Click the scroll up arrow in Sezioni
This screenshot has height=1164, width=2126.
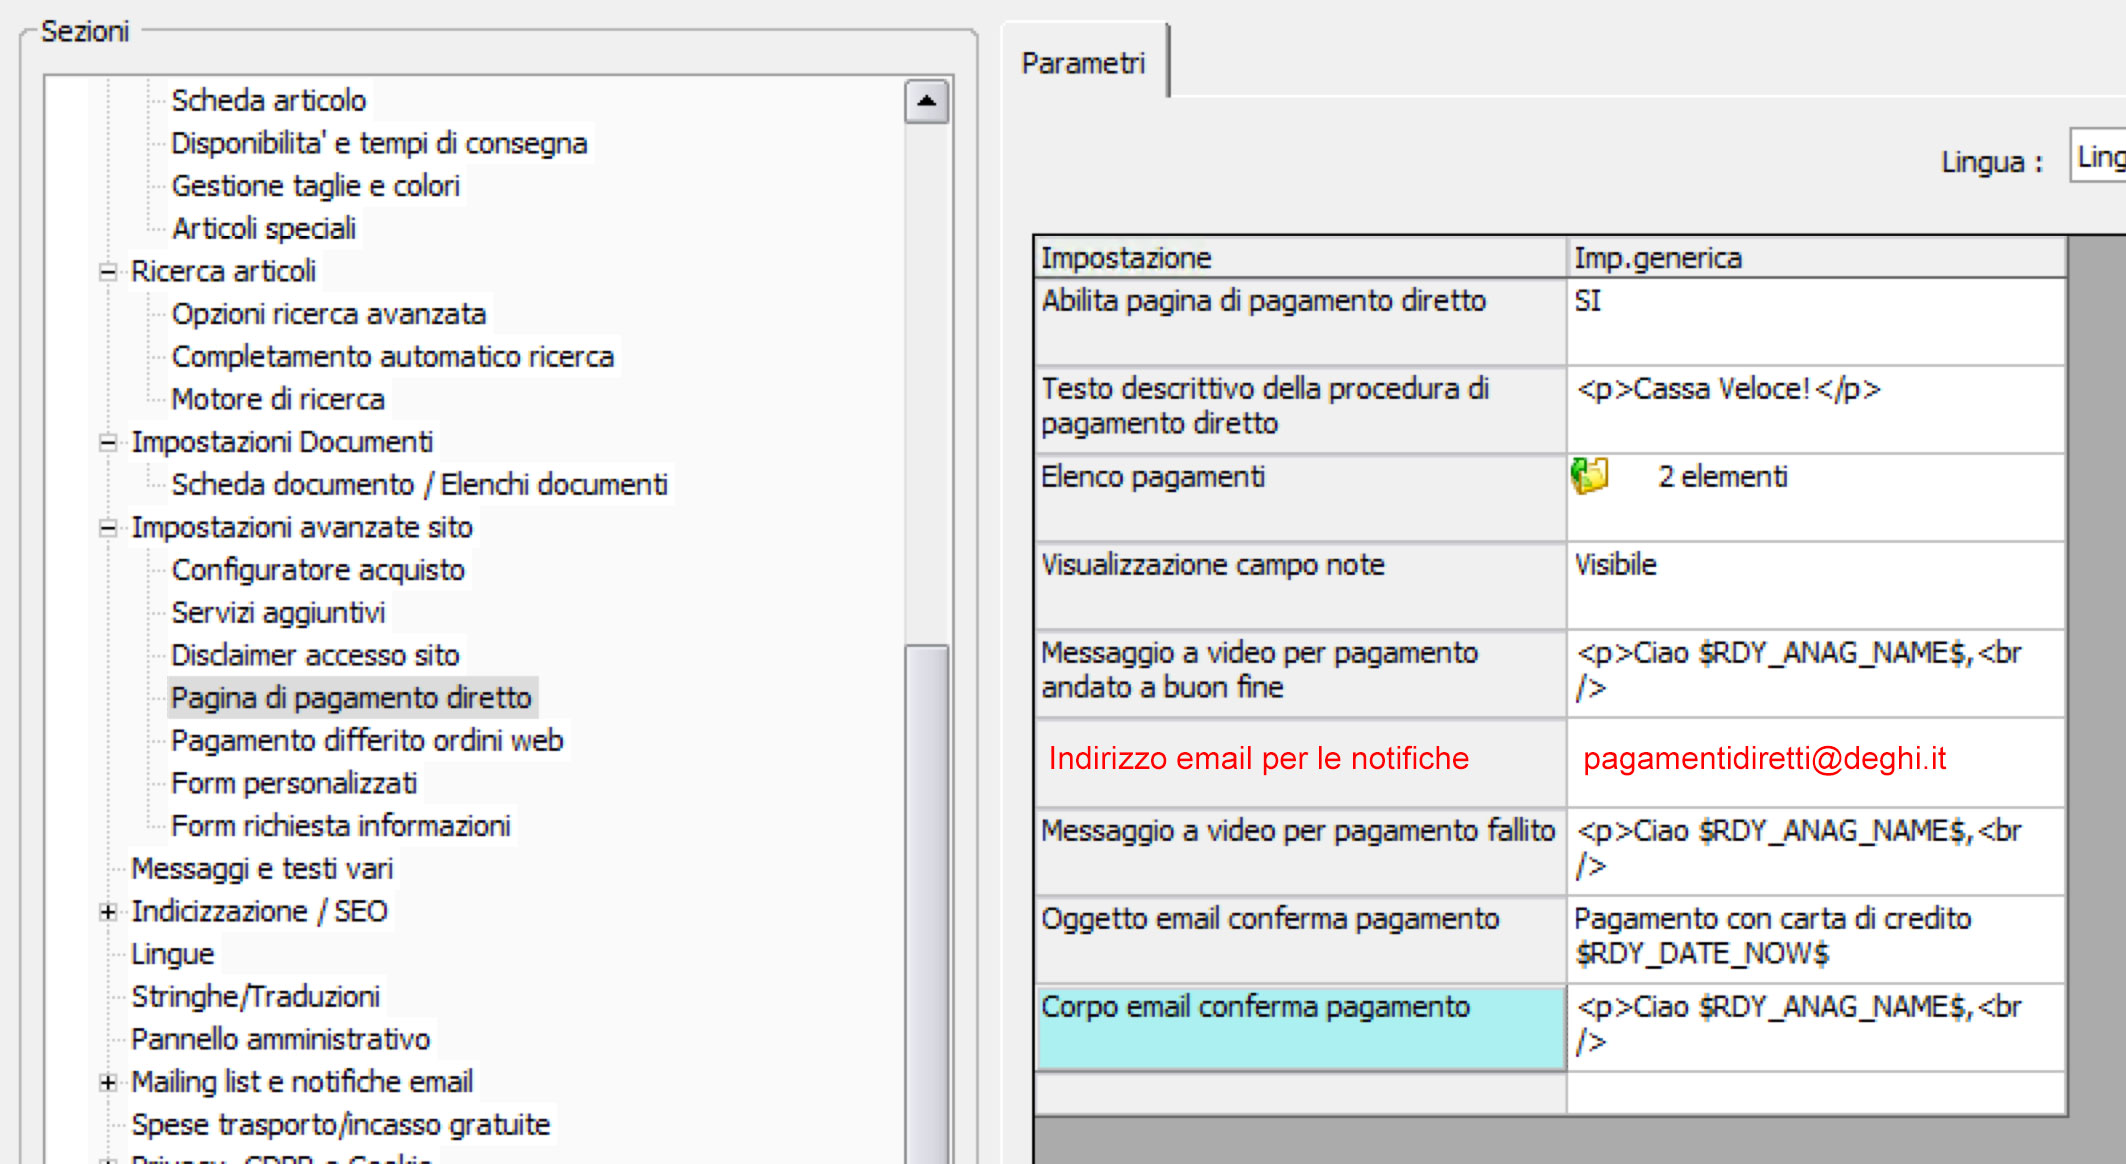[x=926, y=101]
